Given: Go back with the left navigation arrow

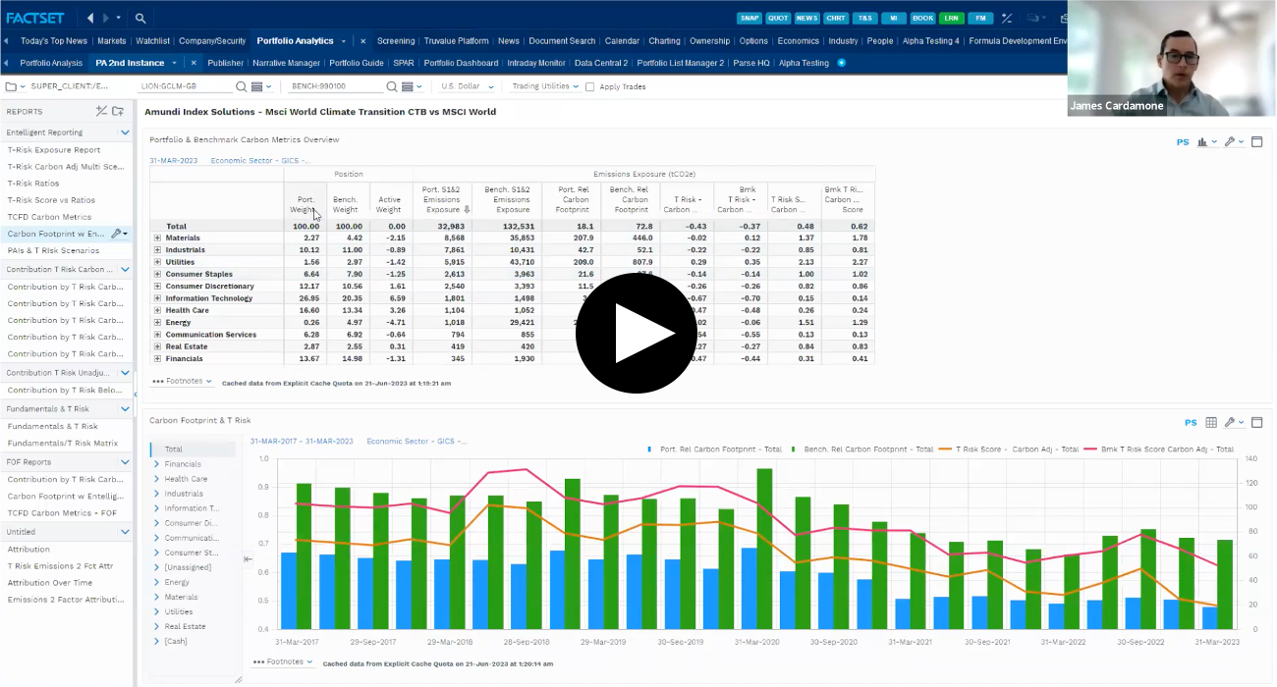Looking at the screenshot, I should [x=90, y=18].
